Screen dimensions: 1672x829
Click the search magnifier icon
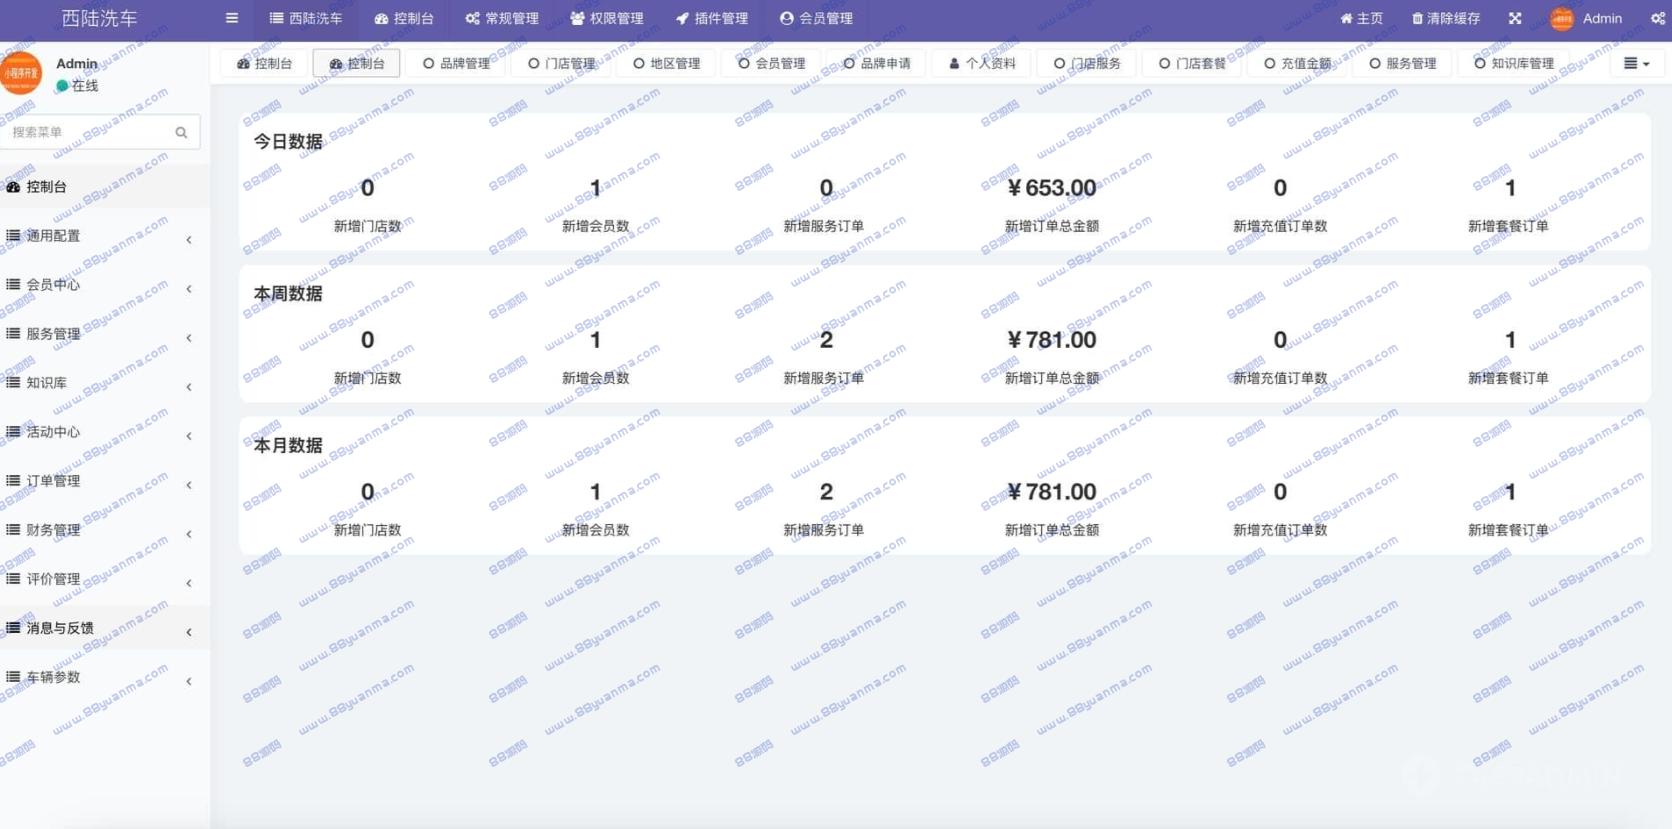[x=181, y=132]
